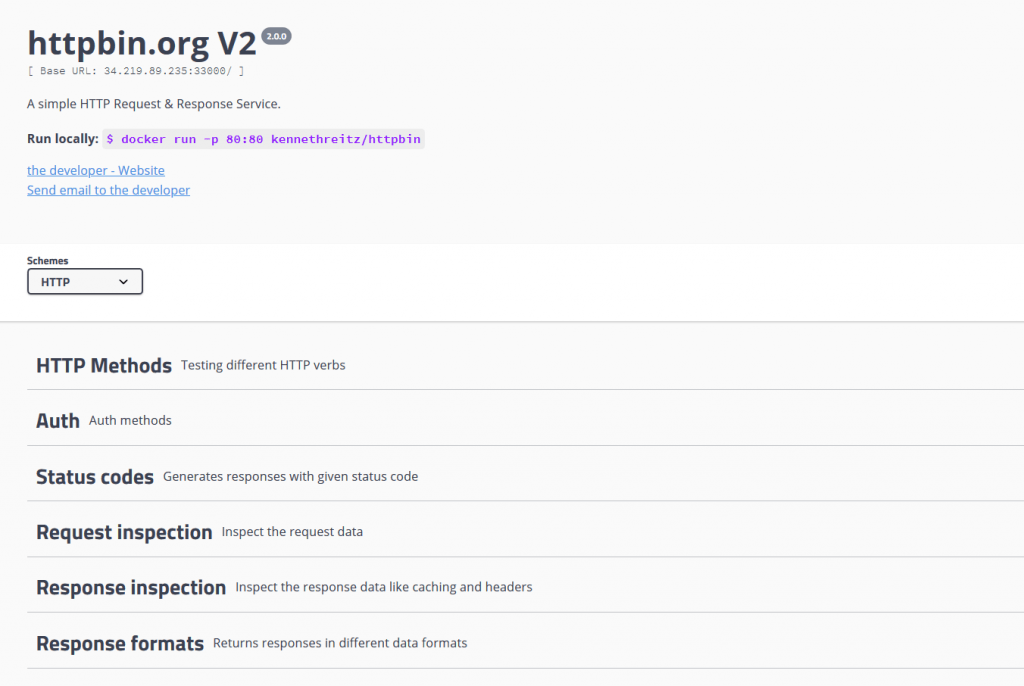This screenshot has height=686, width=1024.
Task: Click the httpbin.org V2 title
Action: tap(142, 43)
